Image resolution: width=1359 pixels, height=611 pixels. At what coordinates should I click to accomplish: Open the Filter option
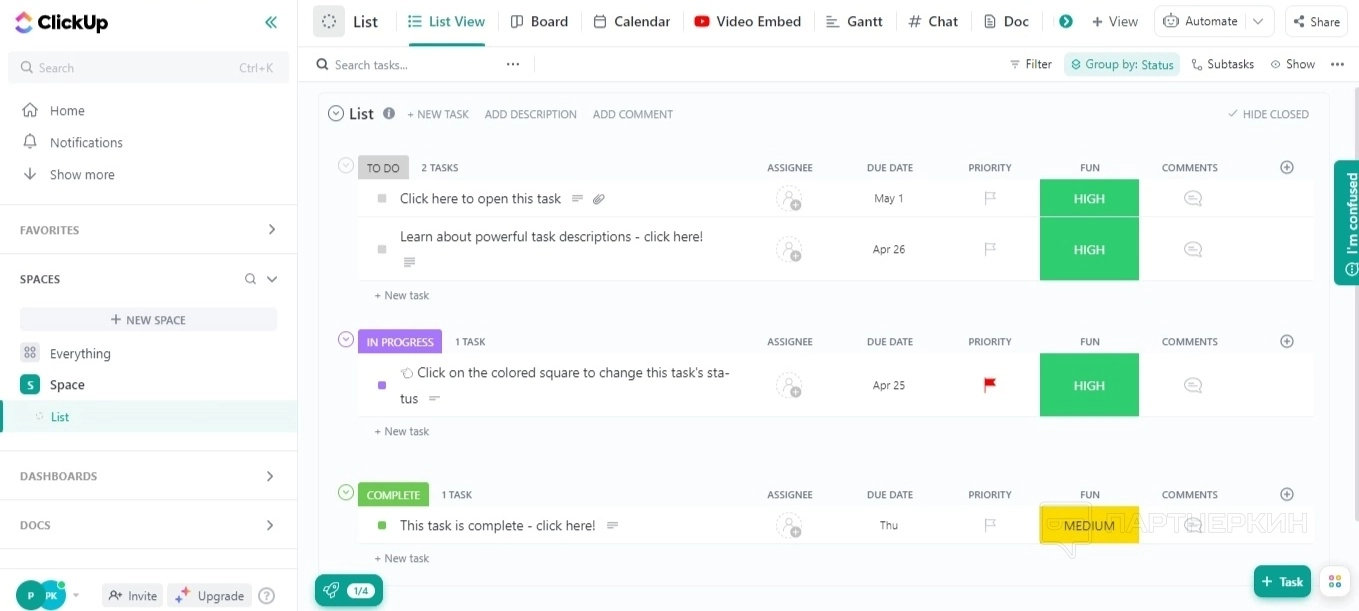[1031, 64]
